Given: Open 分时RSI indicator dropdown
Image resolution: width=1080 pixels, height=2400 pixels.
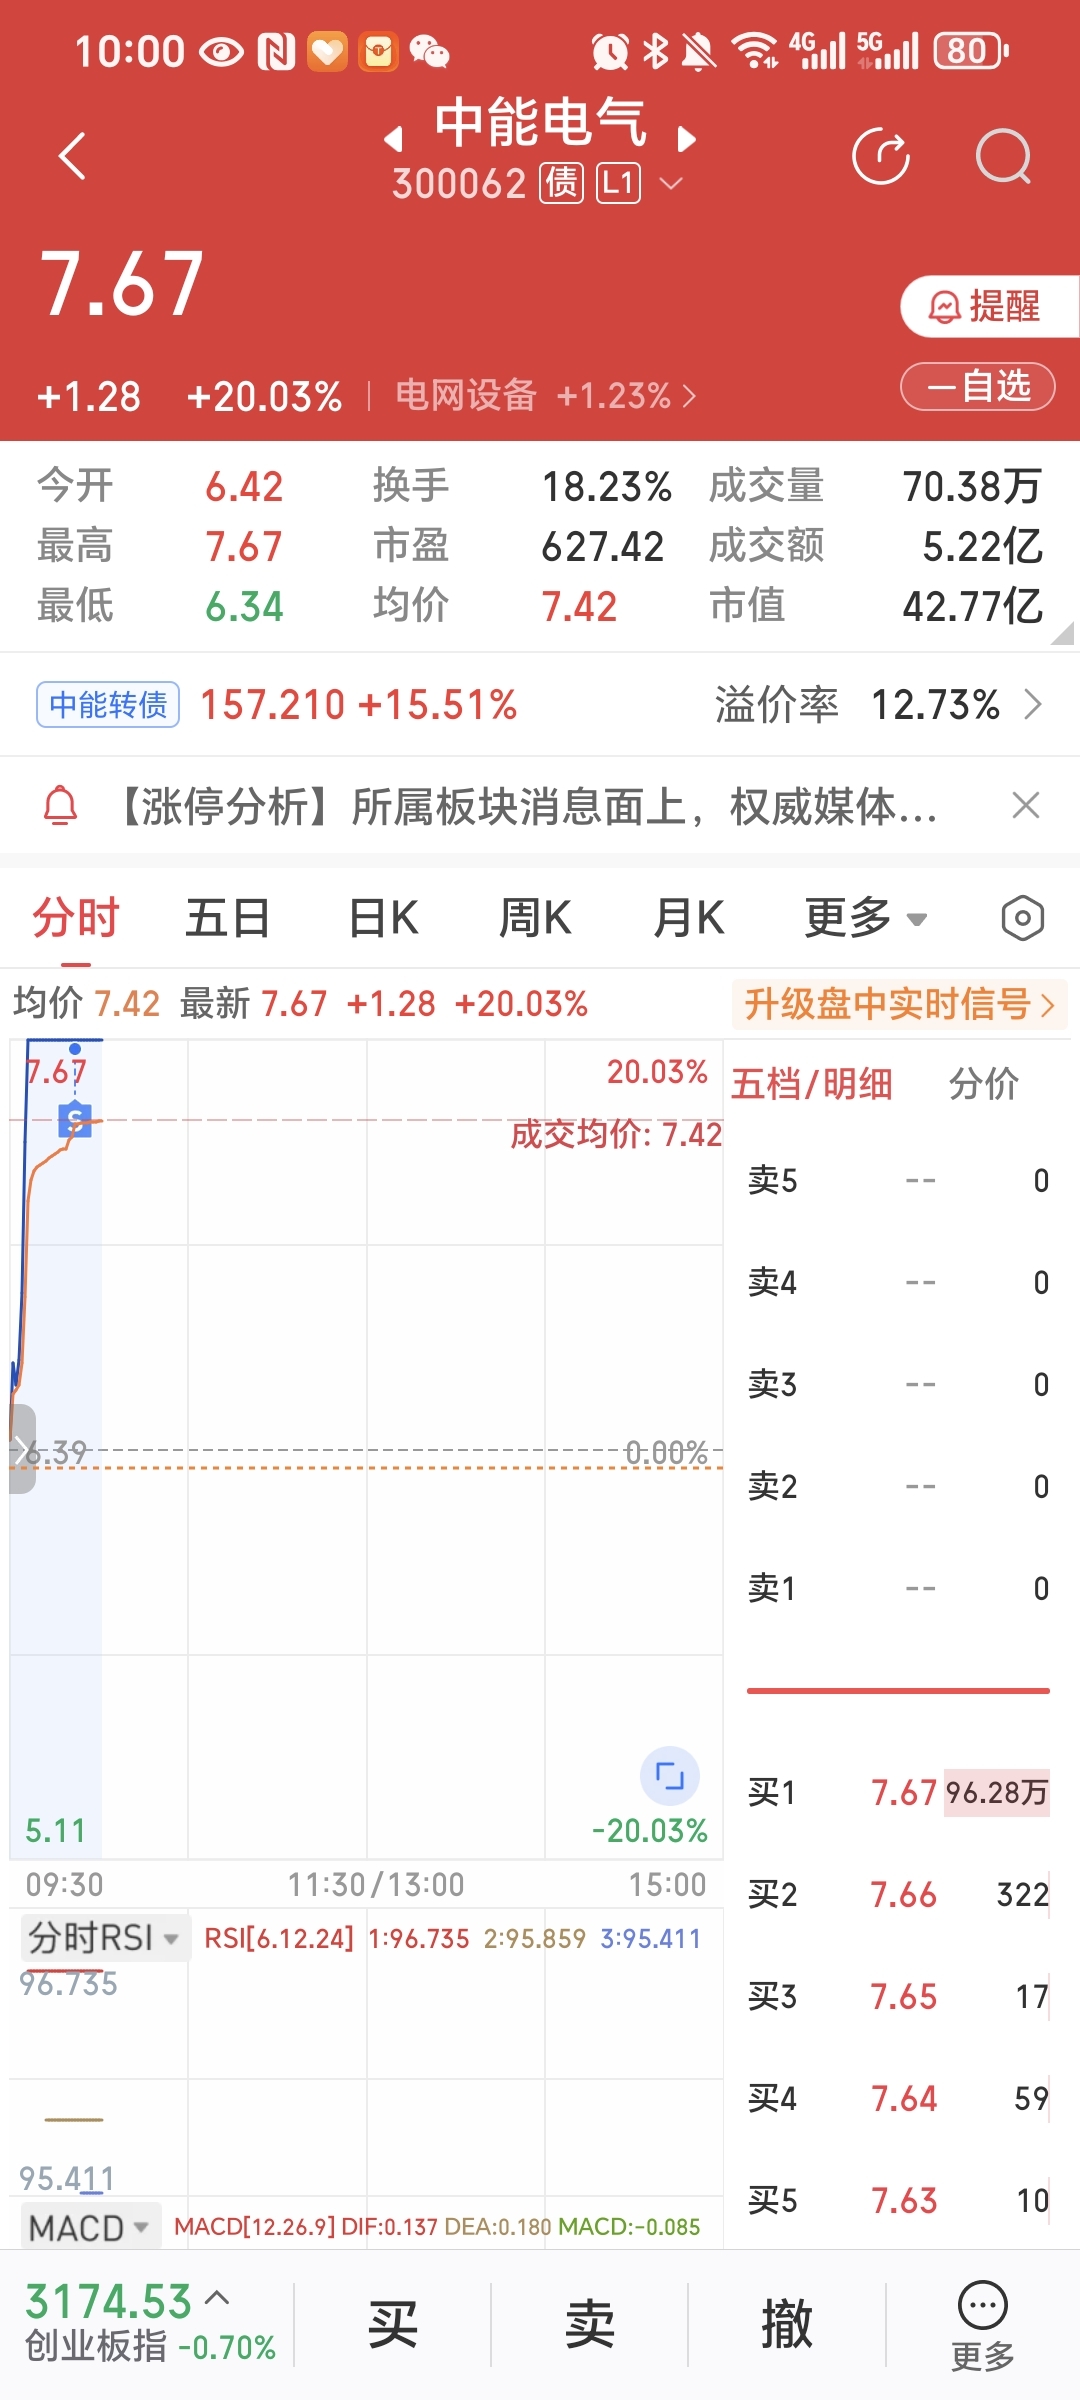Looking at the screenshot, I should pos(103,1937).
